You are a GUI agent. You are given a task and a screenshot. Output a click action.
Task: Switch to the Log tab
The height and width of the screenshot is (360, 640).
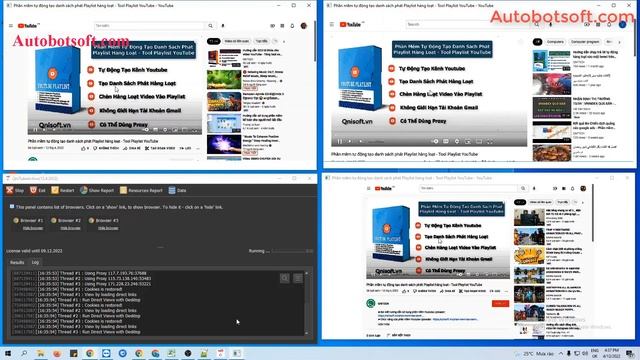pos(35,262)
